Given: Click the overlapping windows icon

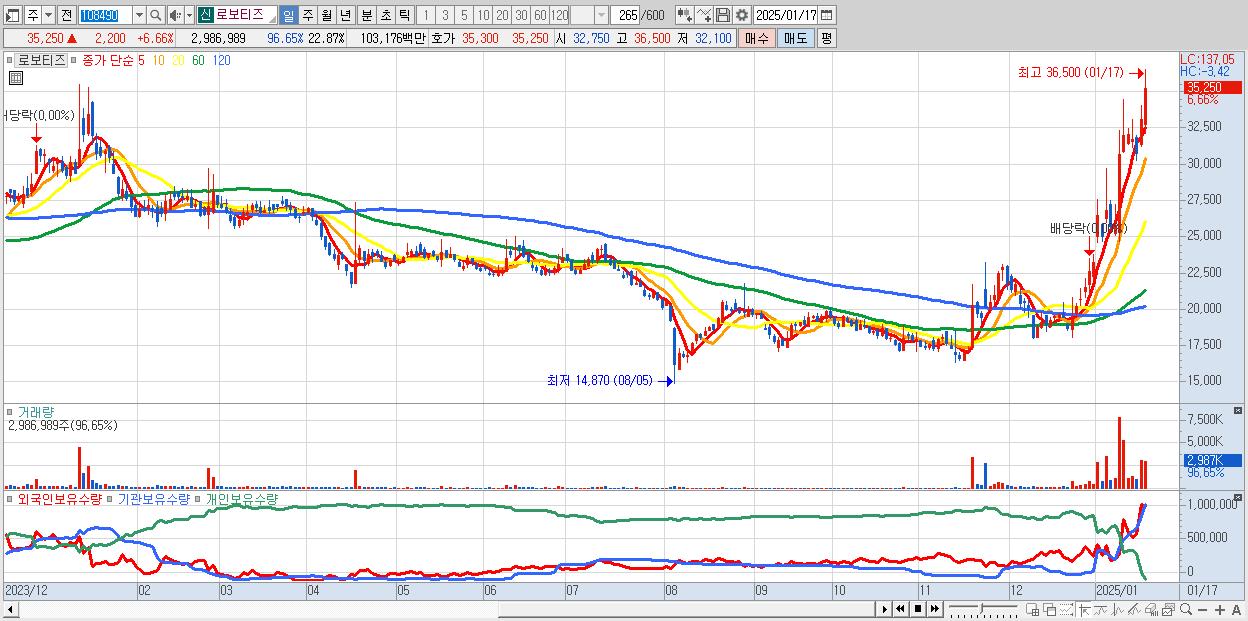Looking at the screenshot, I should coord(1049,610).
